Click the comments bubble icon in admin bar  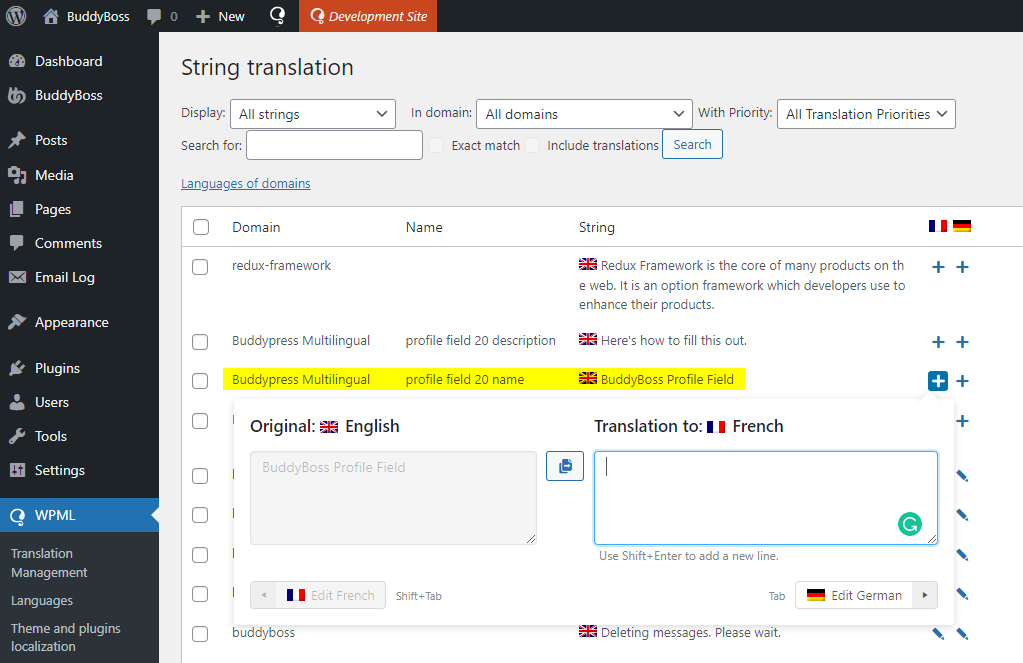point(155,16)
